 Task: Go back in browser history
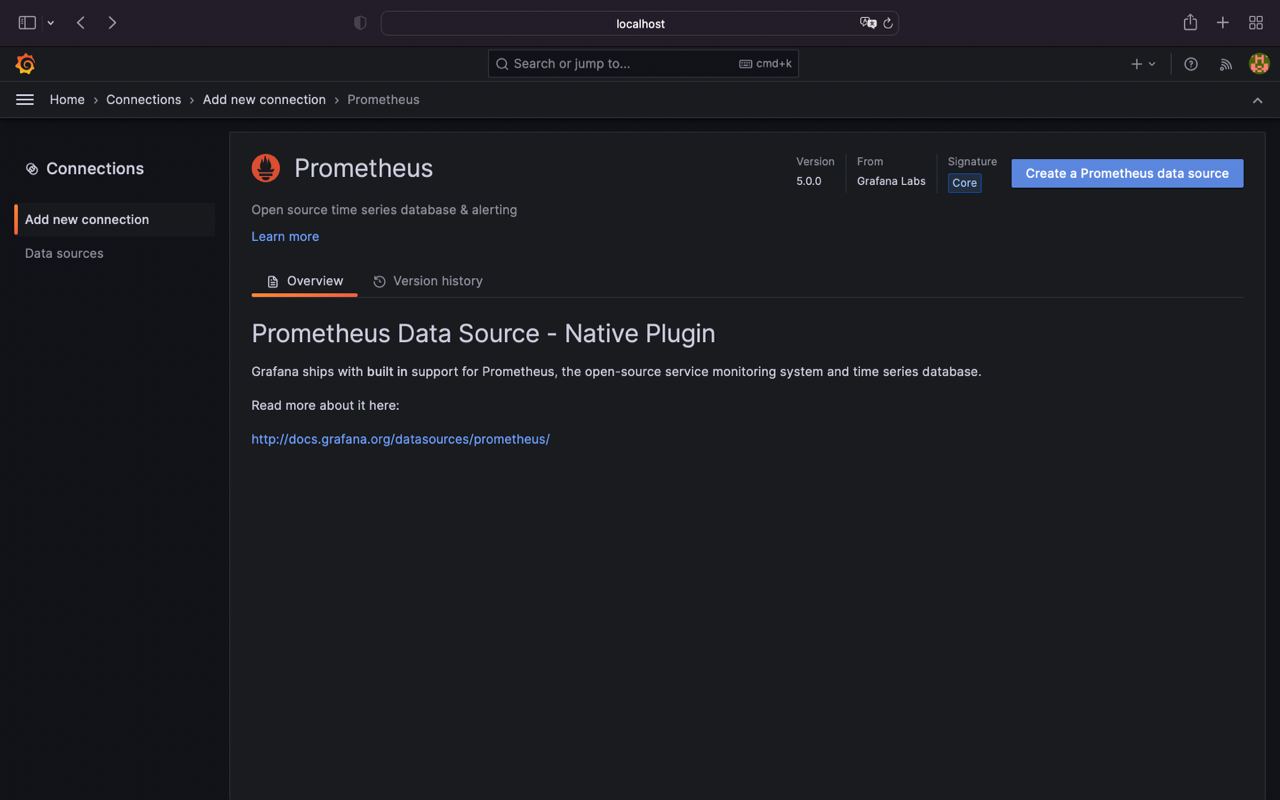point(81,22)
